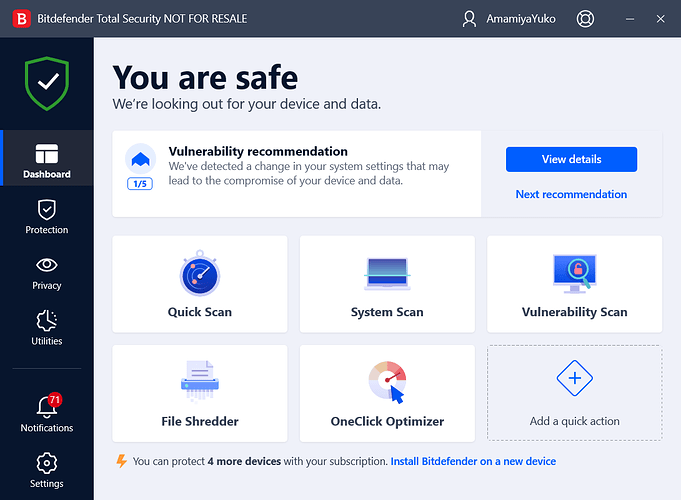Start a Quick Scan
Image resolution: width=681 pixels, height=500 pixels.
(x=200, y=284)
